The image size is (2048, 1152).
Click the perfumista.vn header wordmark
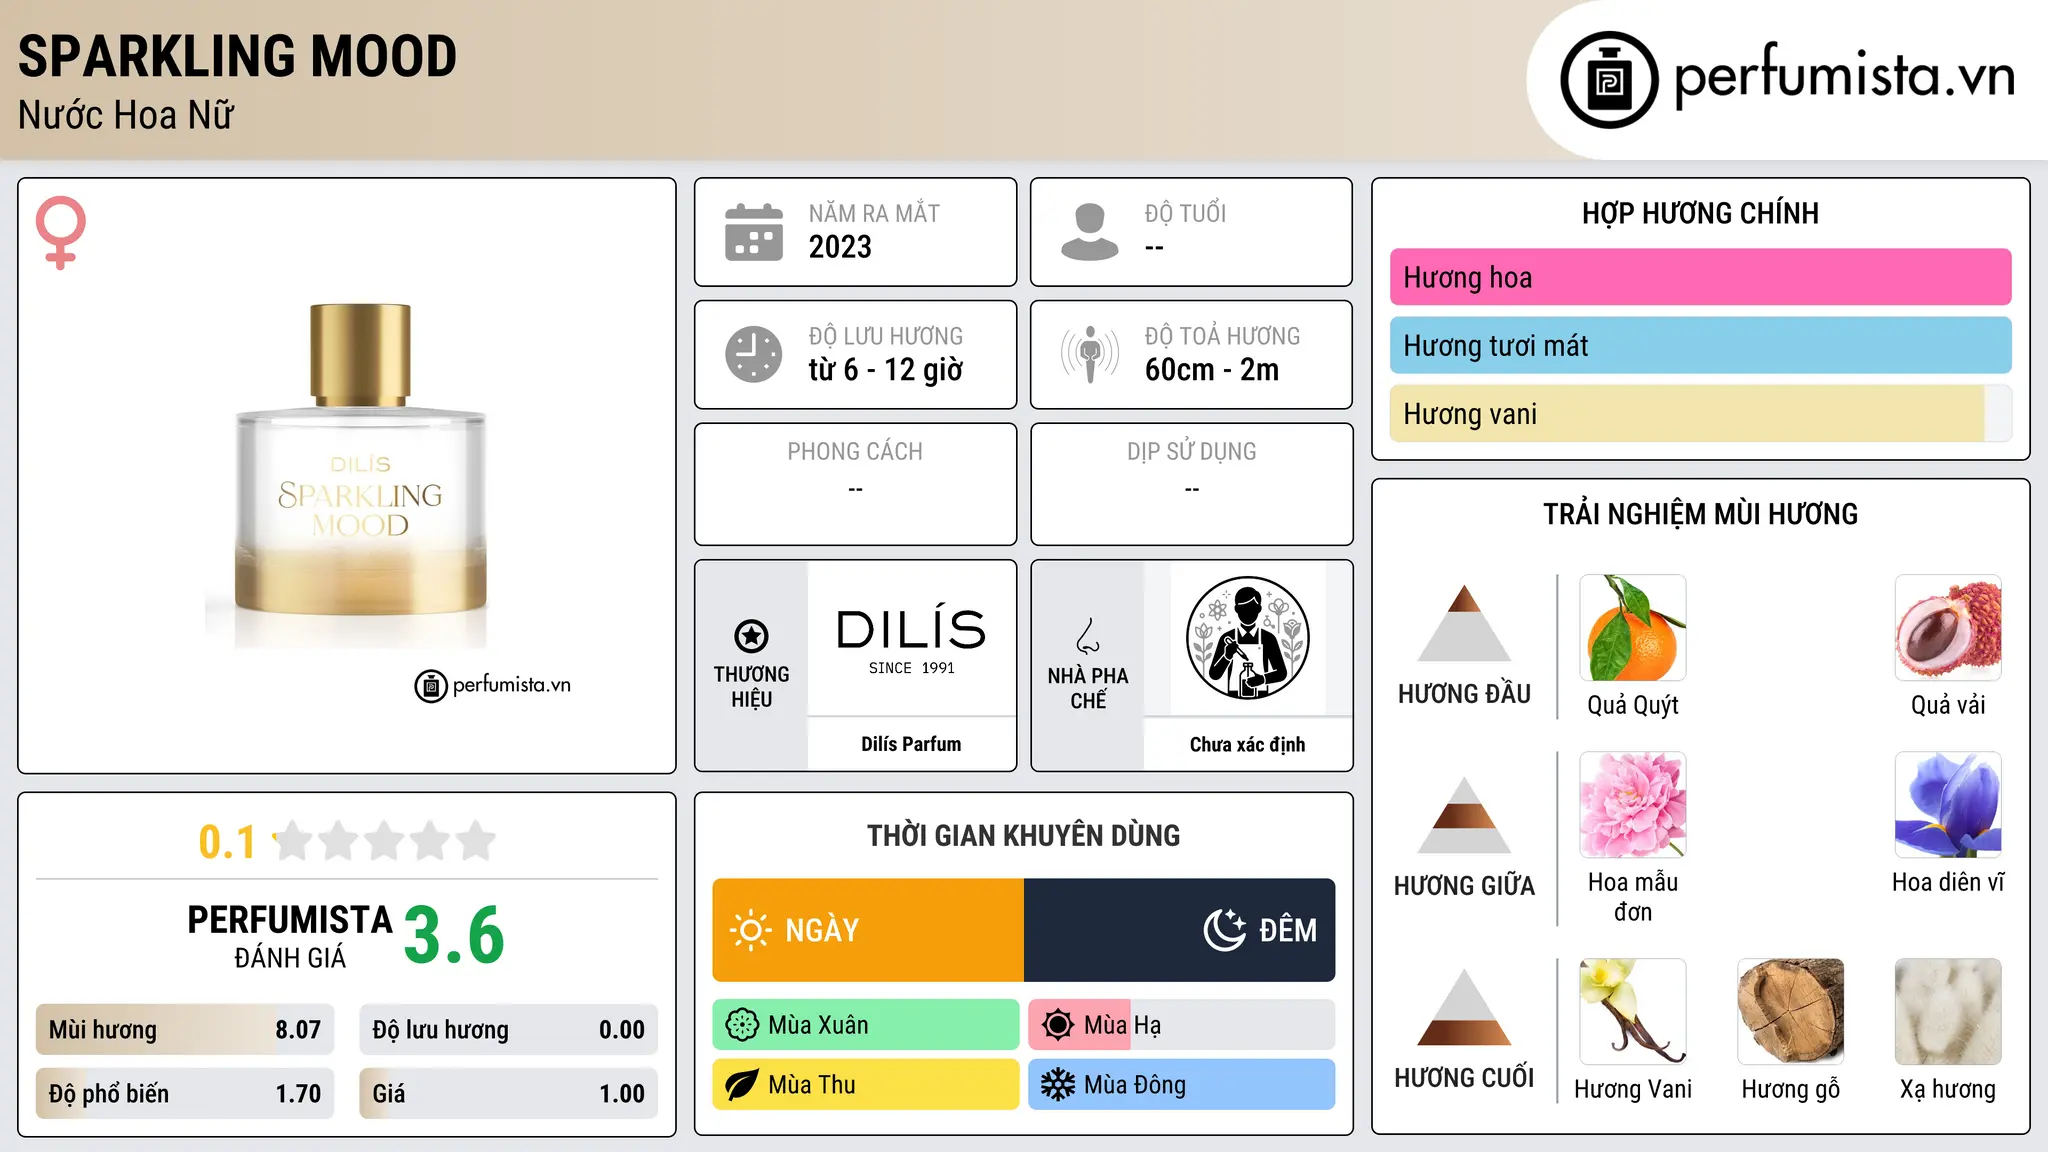1844,76
